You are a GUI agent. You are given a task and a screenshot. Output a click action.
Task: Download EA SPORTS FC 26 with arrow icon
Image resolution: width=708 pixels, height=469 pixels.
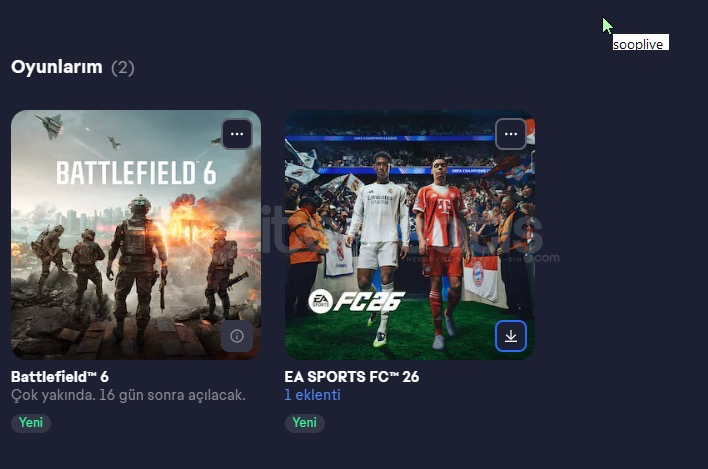pyautogui.click(x=511, y=336)
